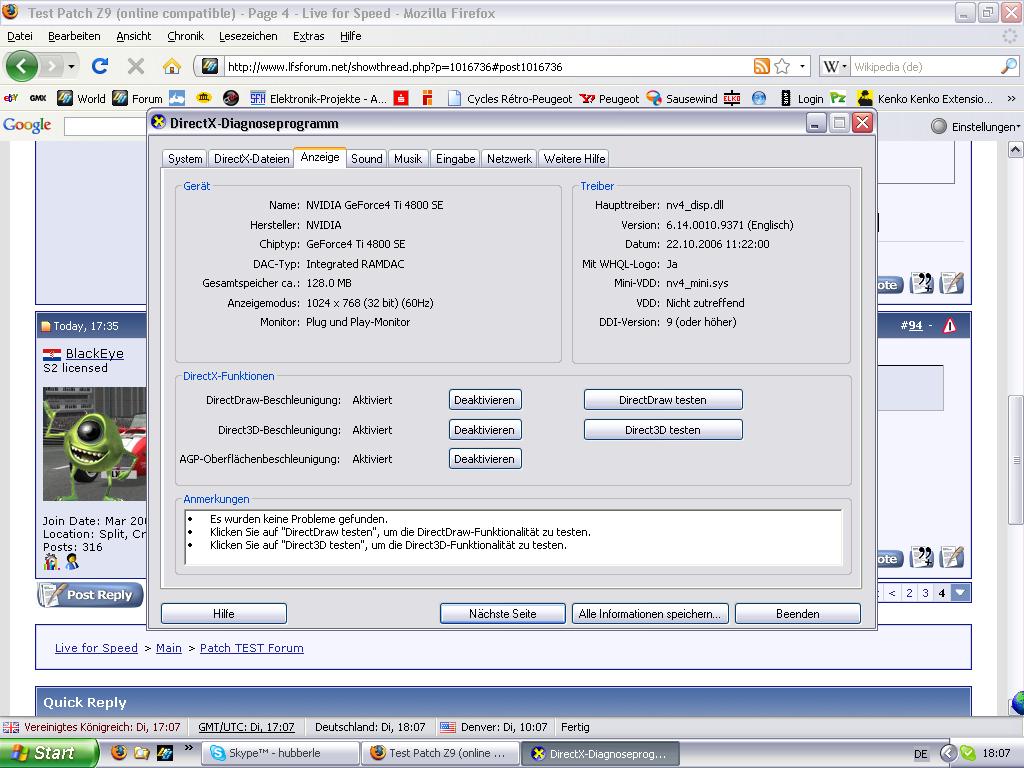
Task: Switch to the Netzwerk tab
Action: tap(509, 159)
